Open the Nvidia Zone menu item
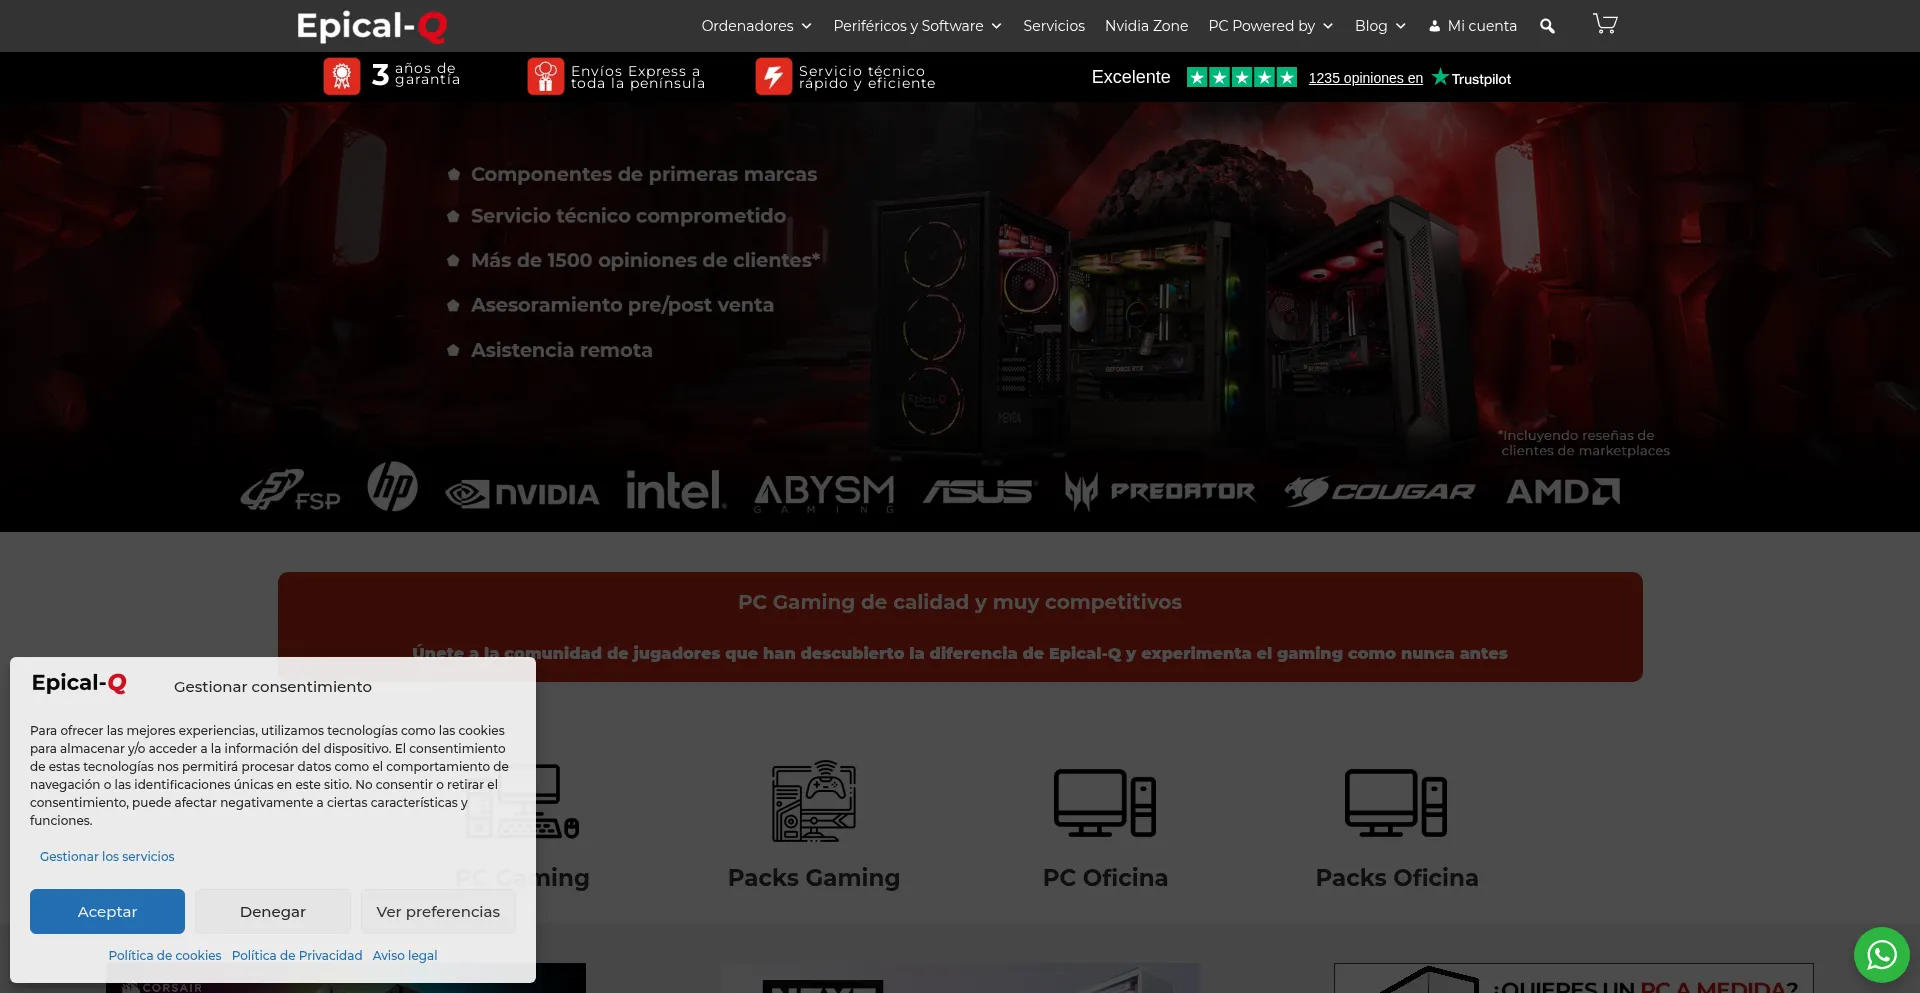The height and width of the screenshot is (993, 1920). coord(1146,26)
